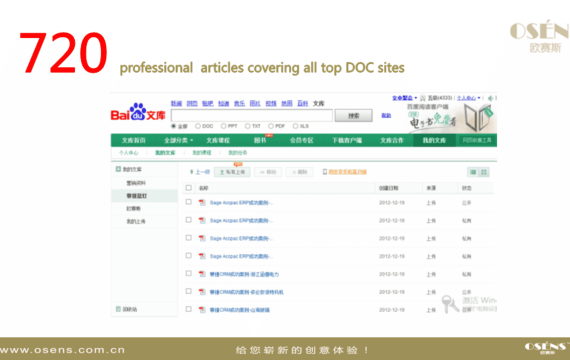Screen dimensions: 570x360
Task: Open the 文章聚合 dropdown at top right
Action: point(405,98)
